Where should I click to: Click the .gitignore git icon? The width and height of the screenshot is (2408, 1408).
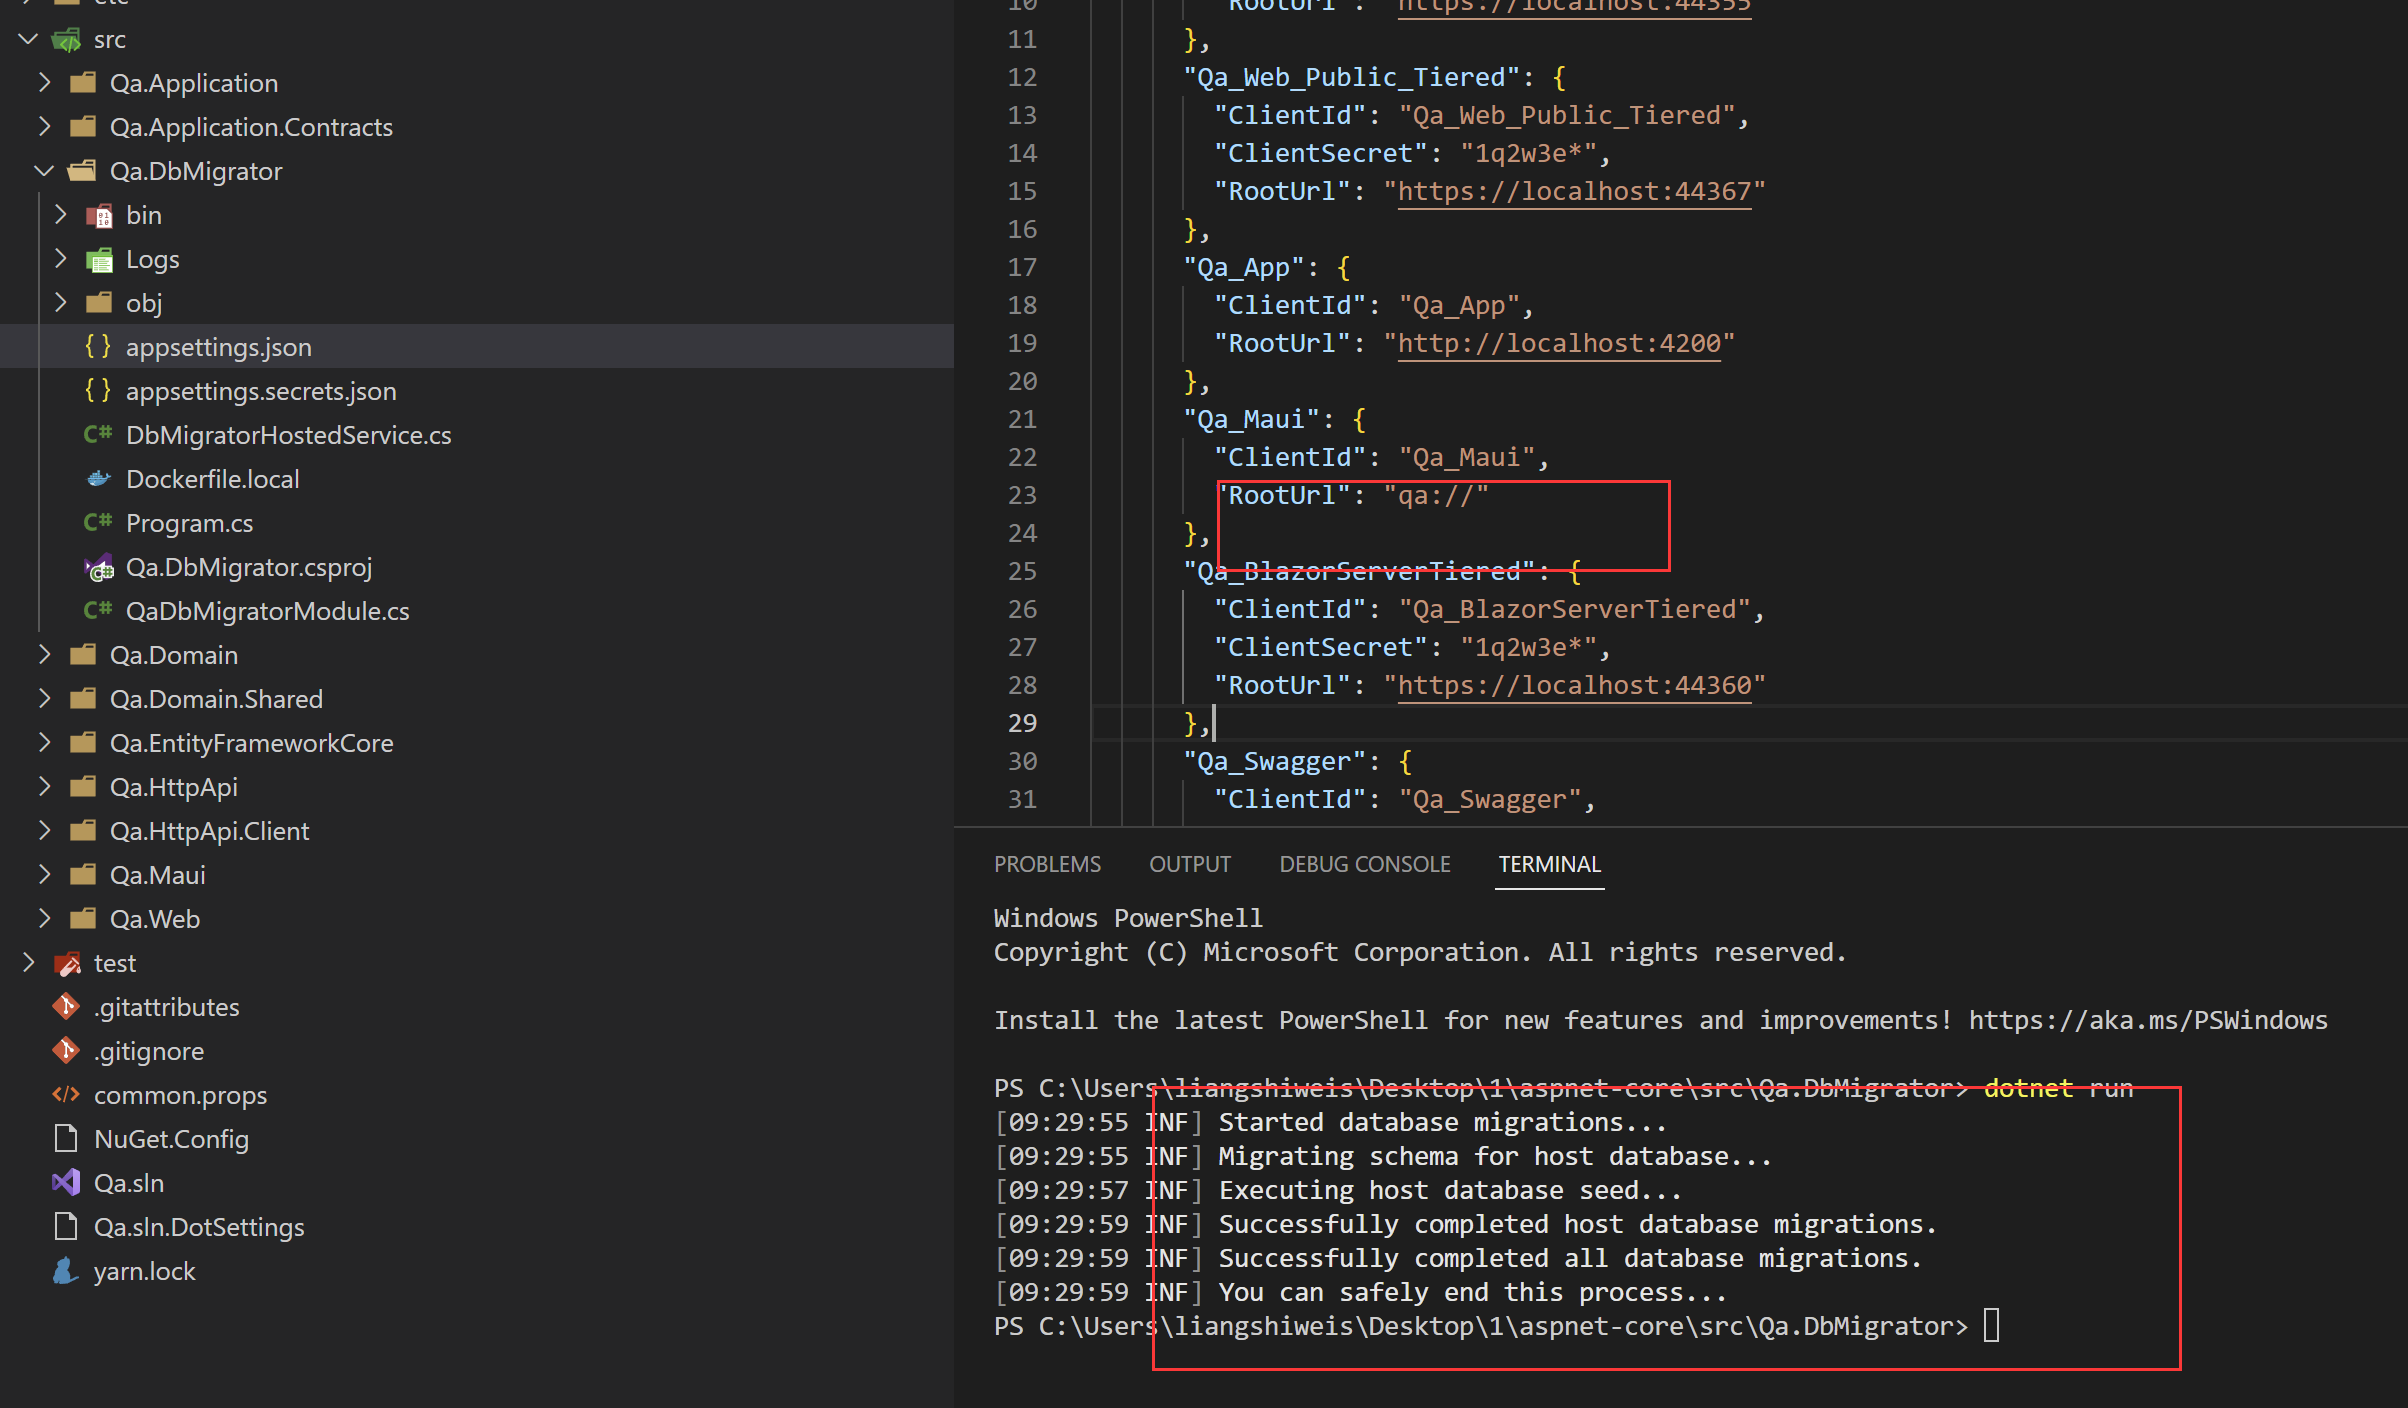click(66, 1051)
